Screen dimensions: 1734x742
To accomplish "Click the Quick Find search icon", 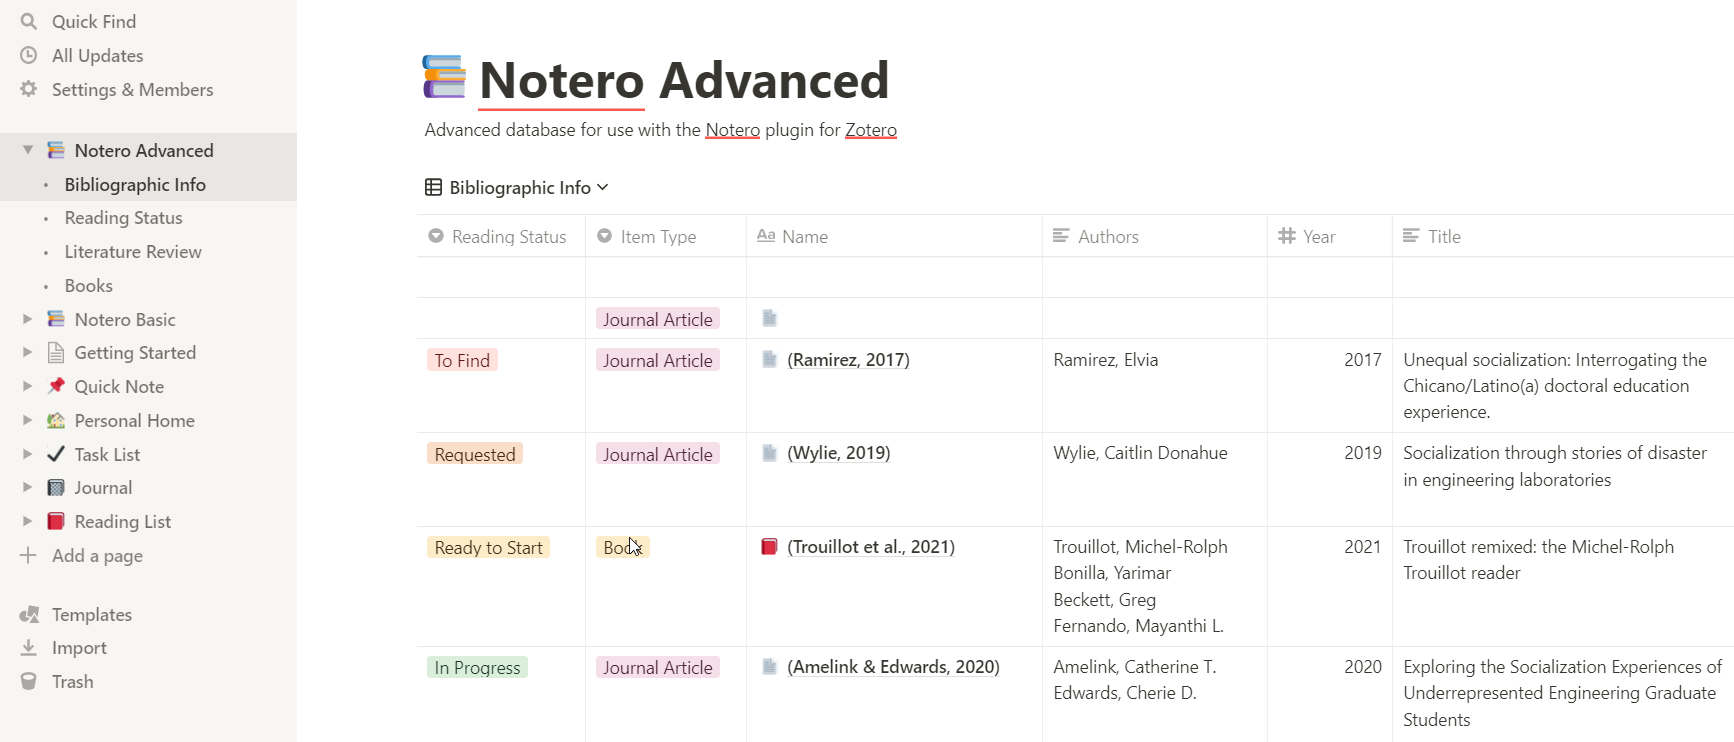I will [x=29, y=21].
